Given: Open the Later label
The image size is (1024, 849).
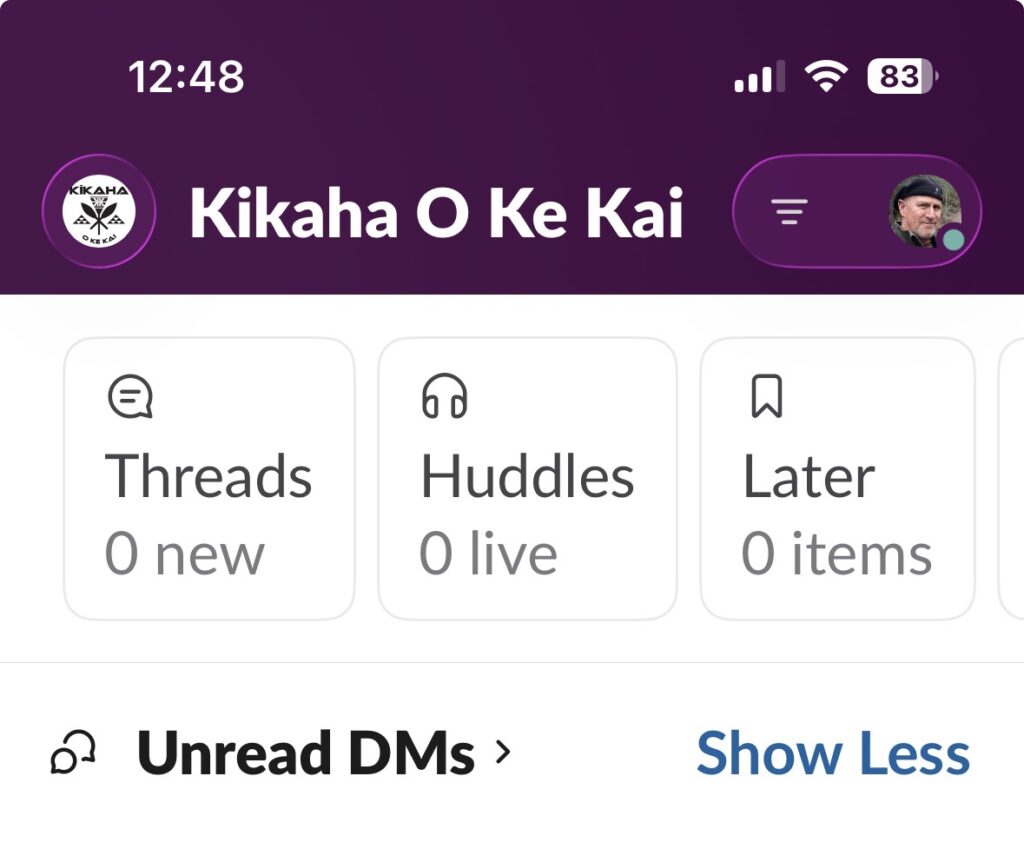Looking at the screenshot, I should coord(808,476).
